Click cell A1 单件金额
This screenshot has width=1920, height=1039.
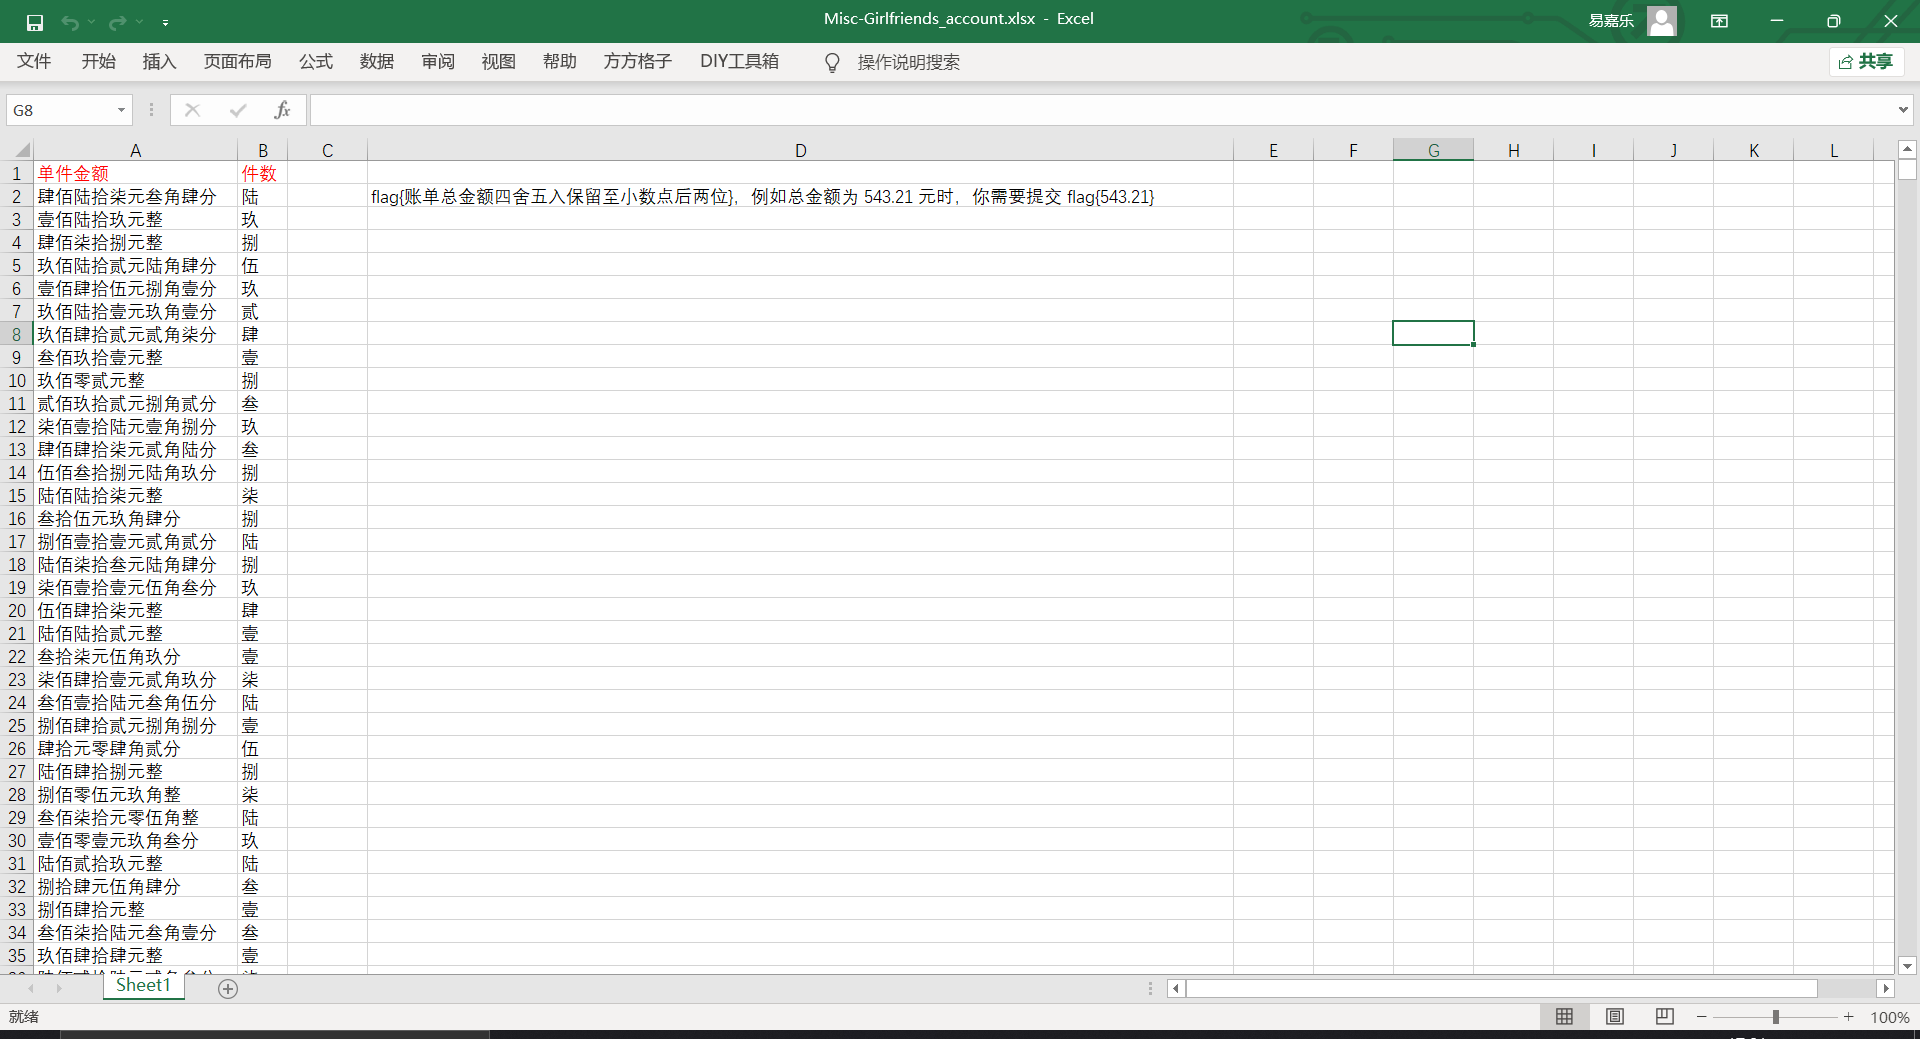coord(135,173)
